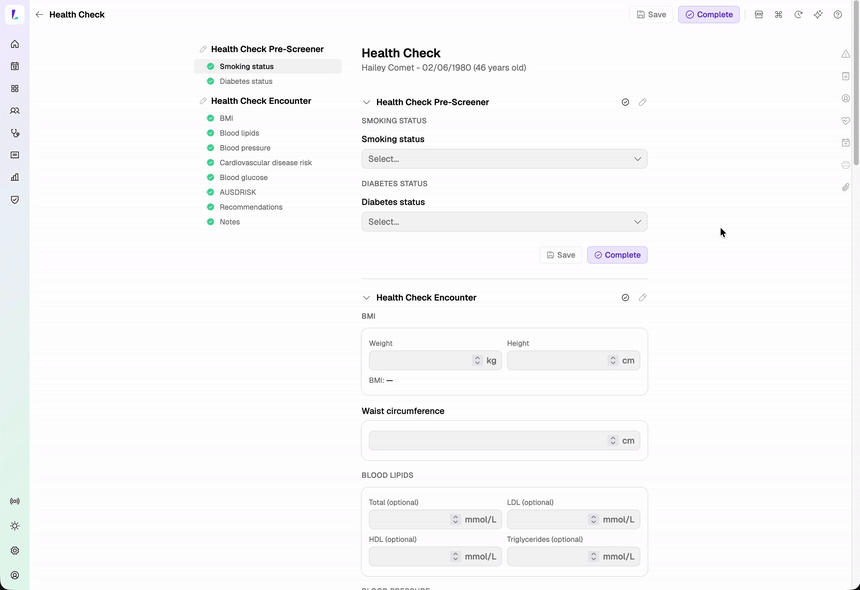Open the warning triangle icon in right rail
The width and height of the screenshot is (860, 590).
(x=846, y=54)
